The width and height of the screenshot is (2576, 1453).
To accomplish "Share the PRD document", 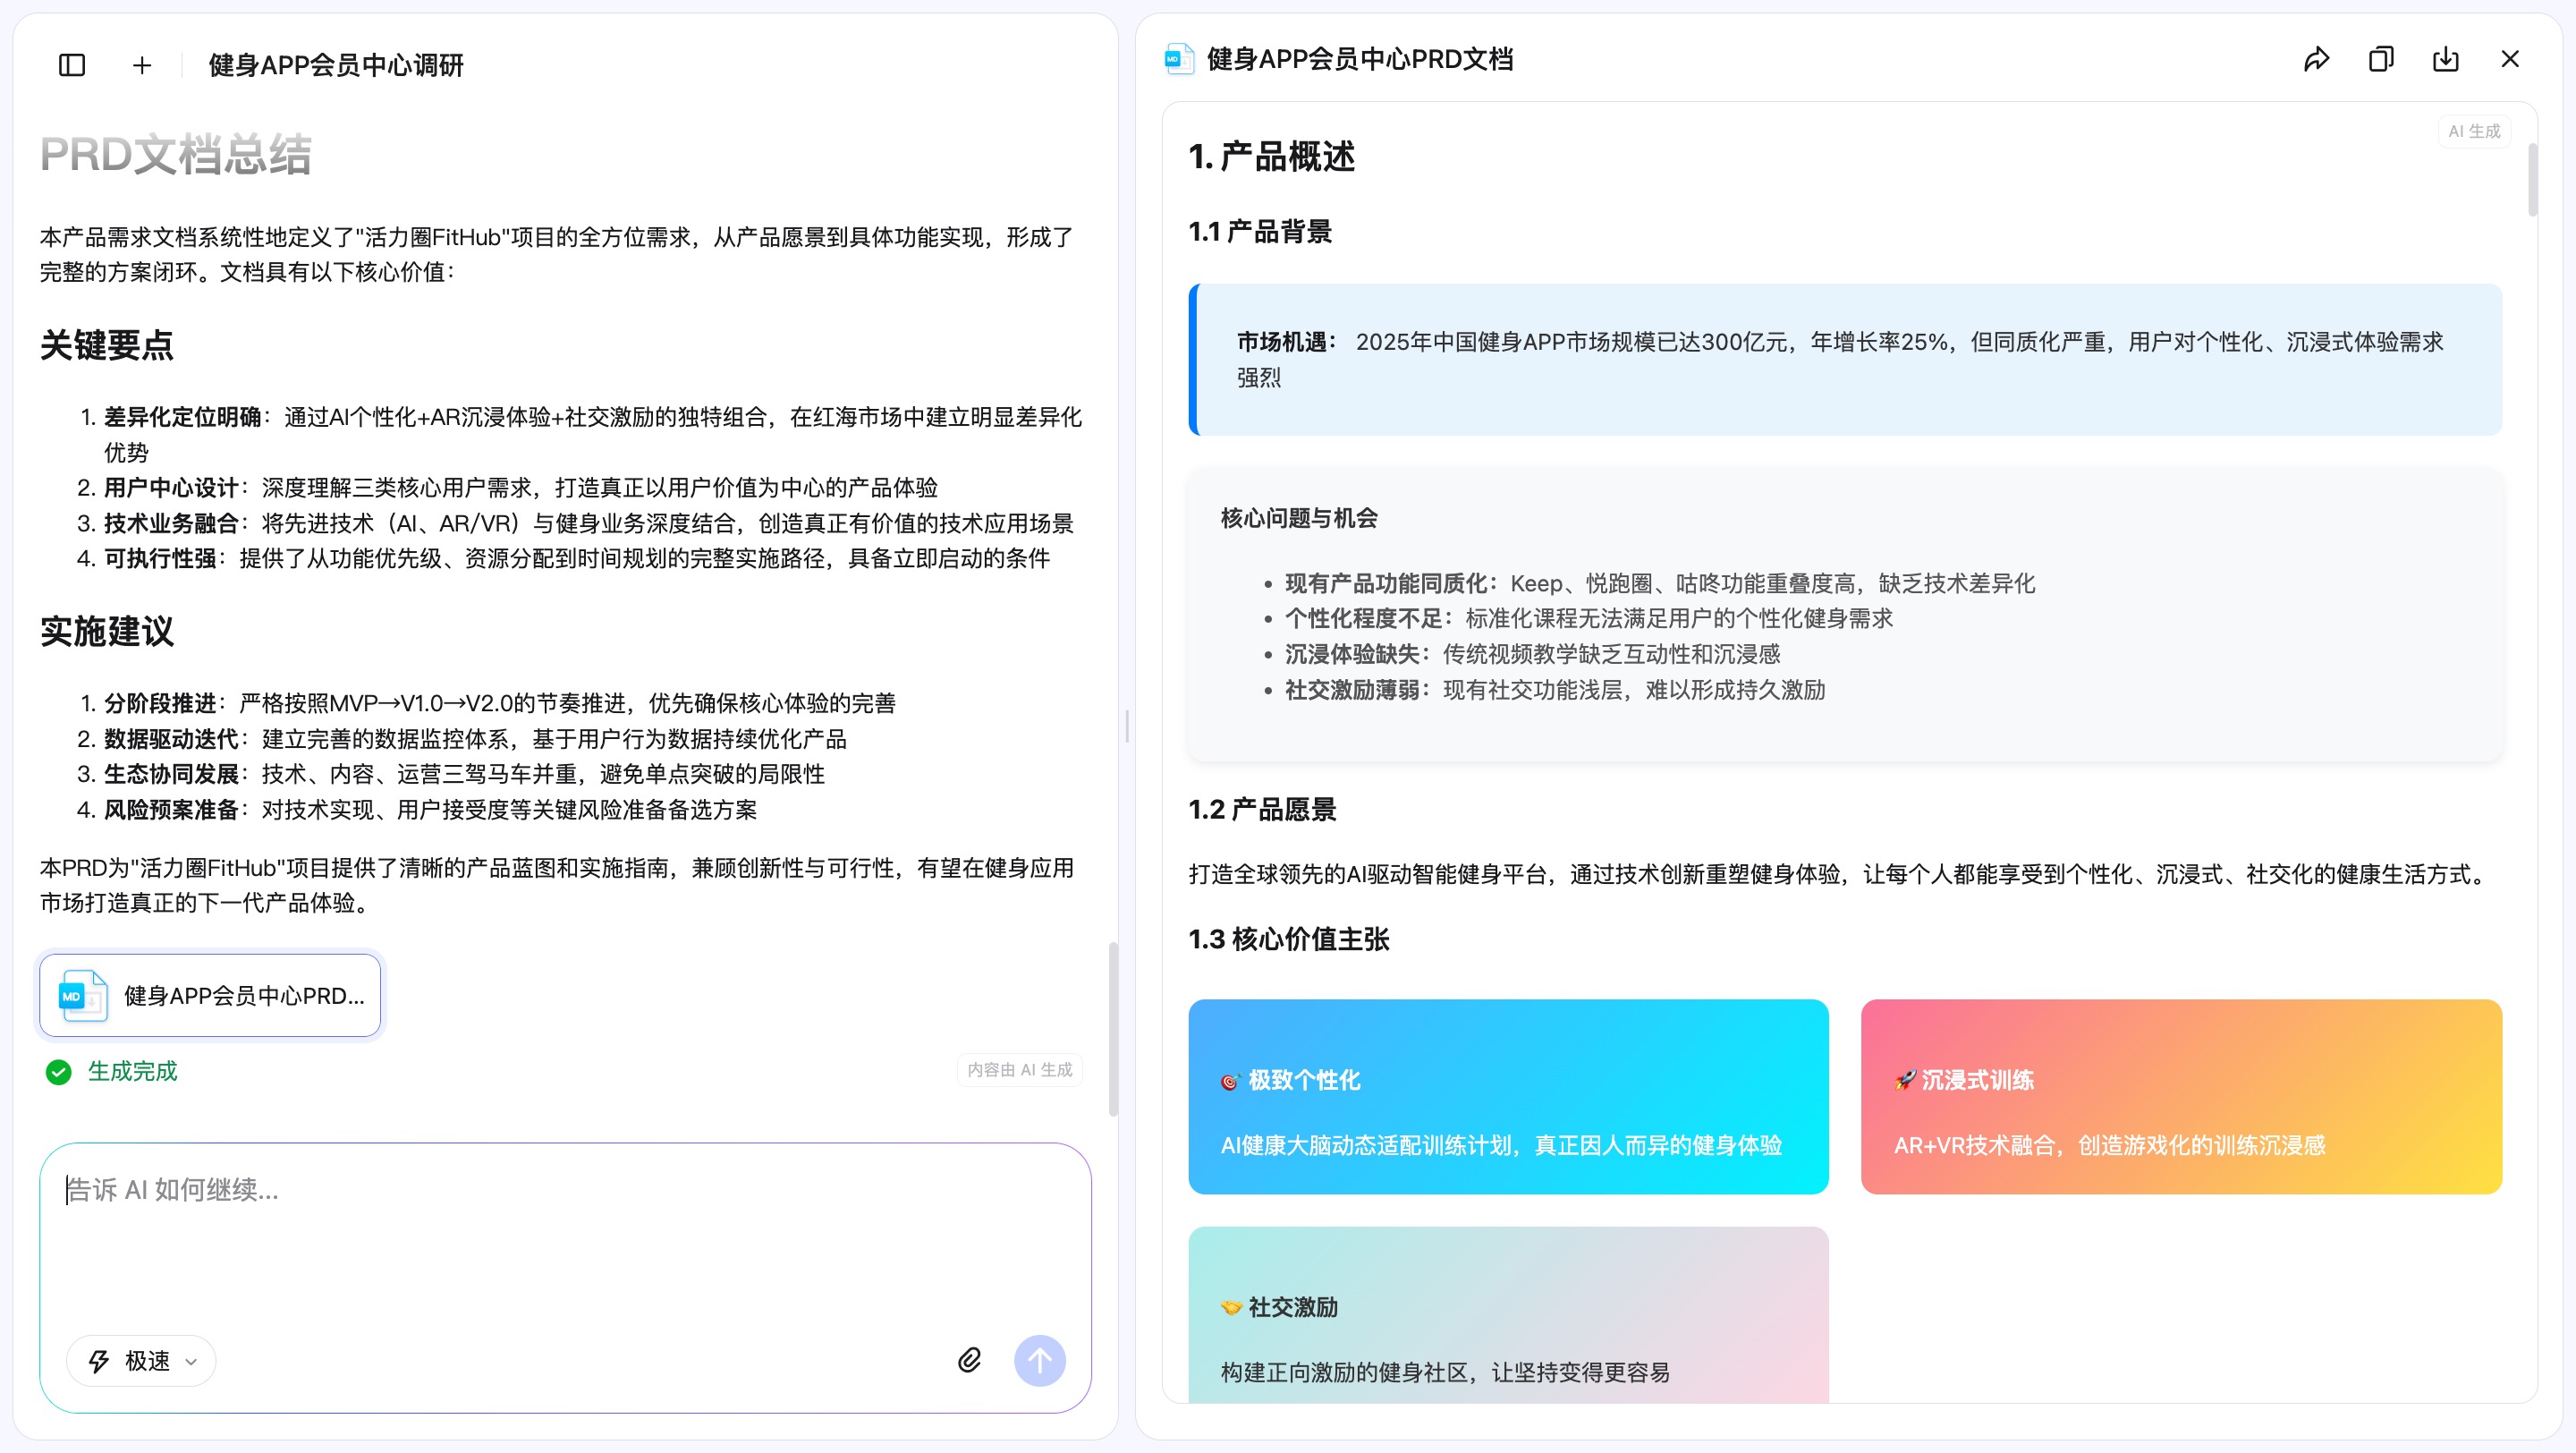I will point(2316,59).
